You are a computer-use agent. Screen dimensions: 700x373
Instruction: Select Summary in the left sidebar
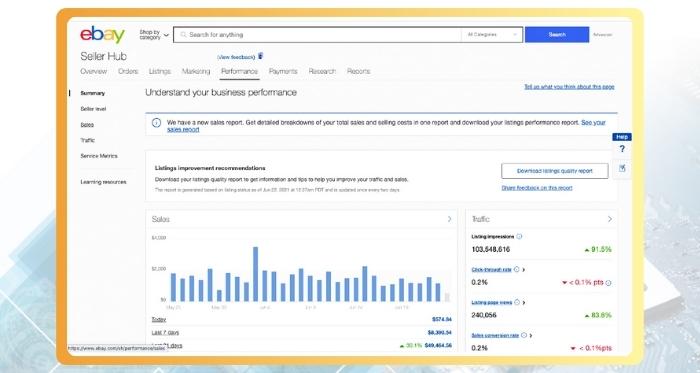pos(92,93)
